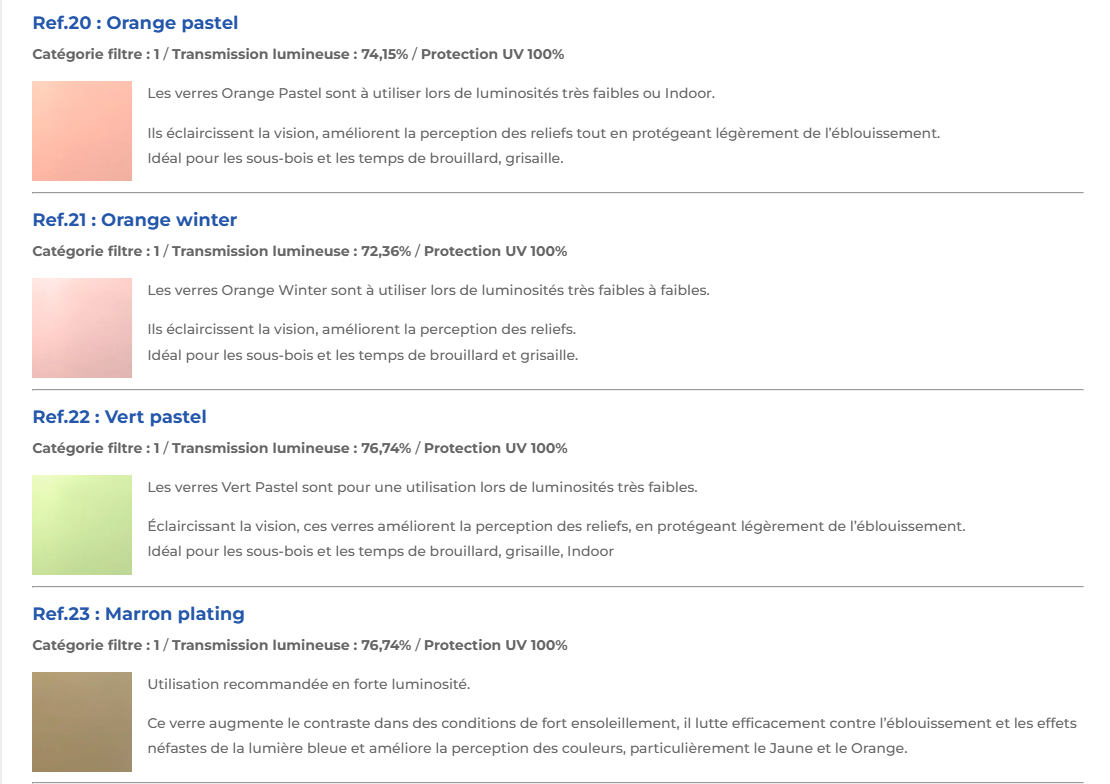Open the Ref.21 : Orange winter heading
This screenshot has height=784, width=1110.
[134, 220]
